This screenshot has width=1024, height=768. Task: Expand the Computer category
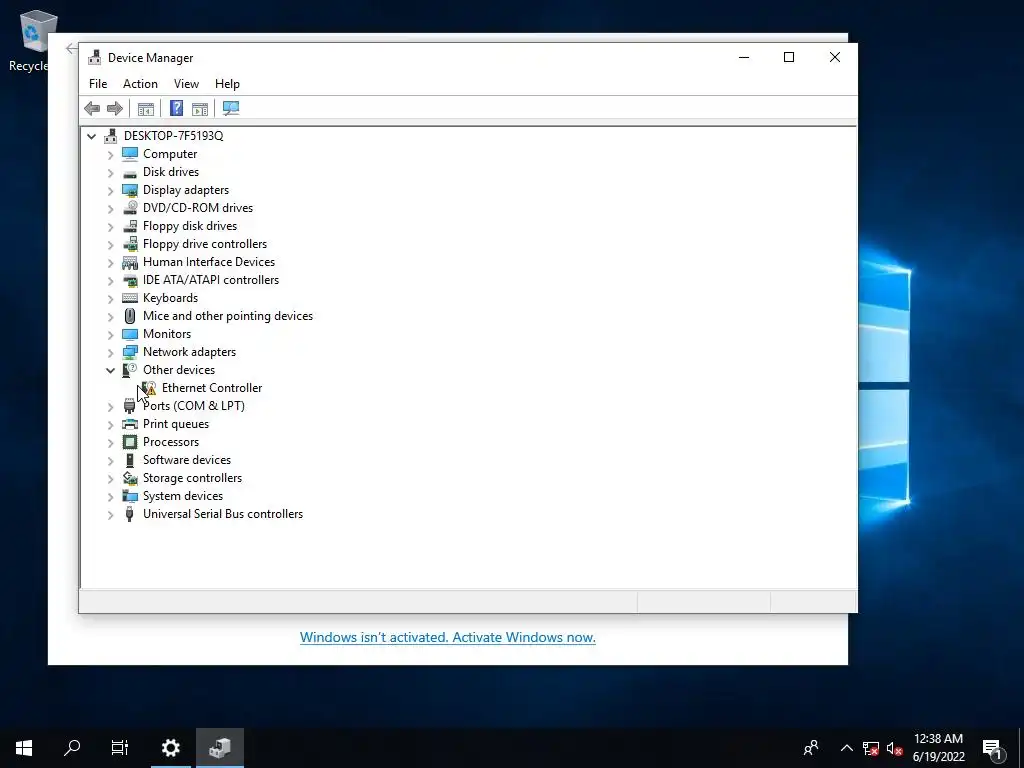(110, 154)
